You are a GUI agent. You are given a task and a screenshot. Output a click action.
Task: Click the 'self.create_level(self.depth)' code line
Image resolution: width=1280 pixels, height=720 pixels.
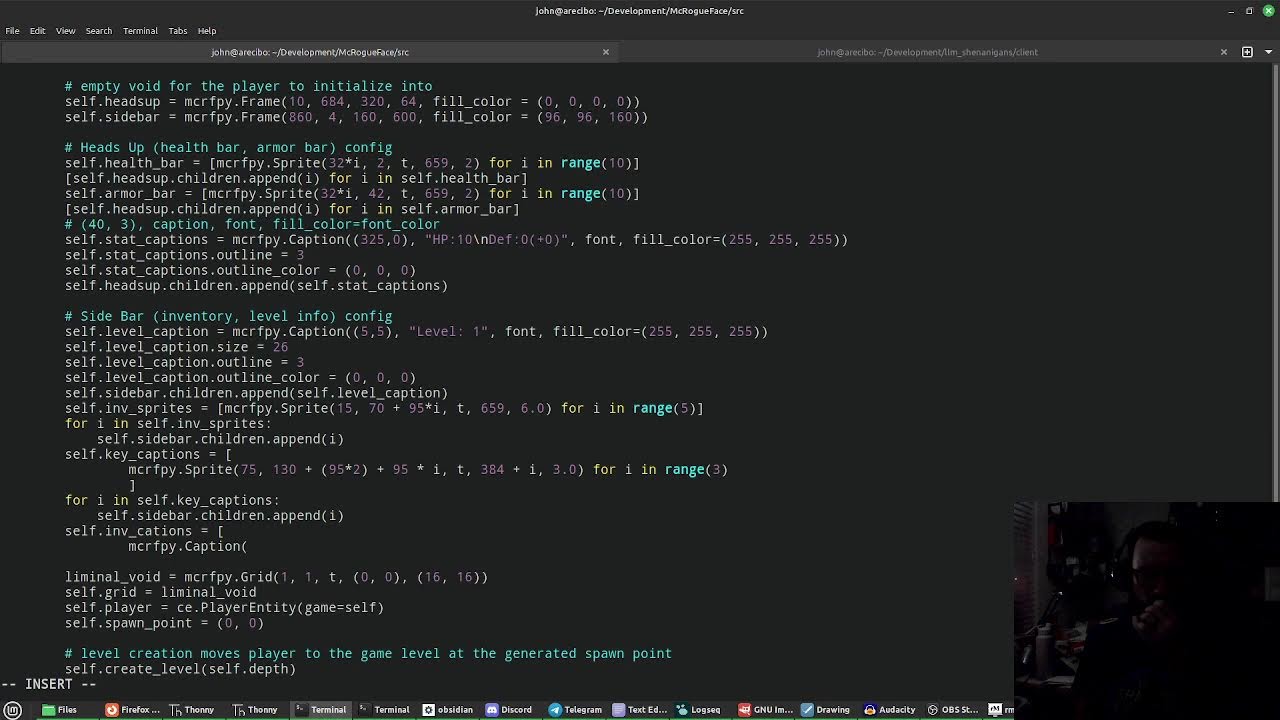click(x=180, y=669)
